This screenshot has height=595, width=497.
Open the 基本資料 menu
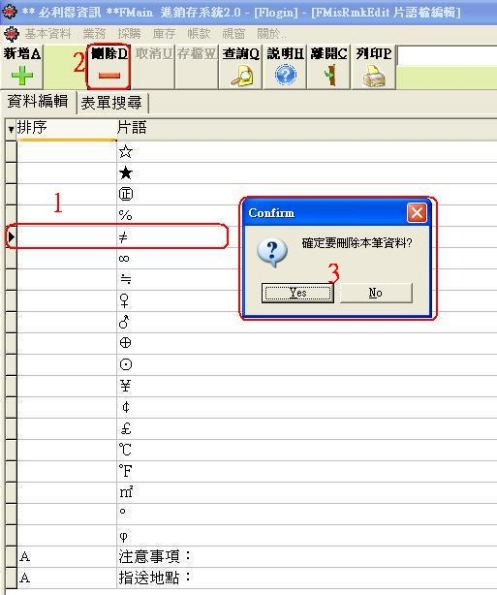click(x=48, y=34)
